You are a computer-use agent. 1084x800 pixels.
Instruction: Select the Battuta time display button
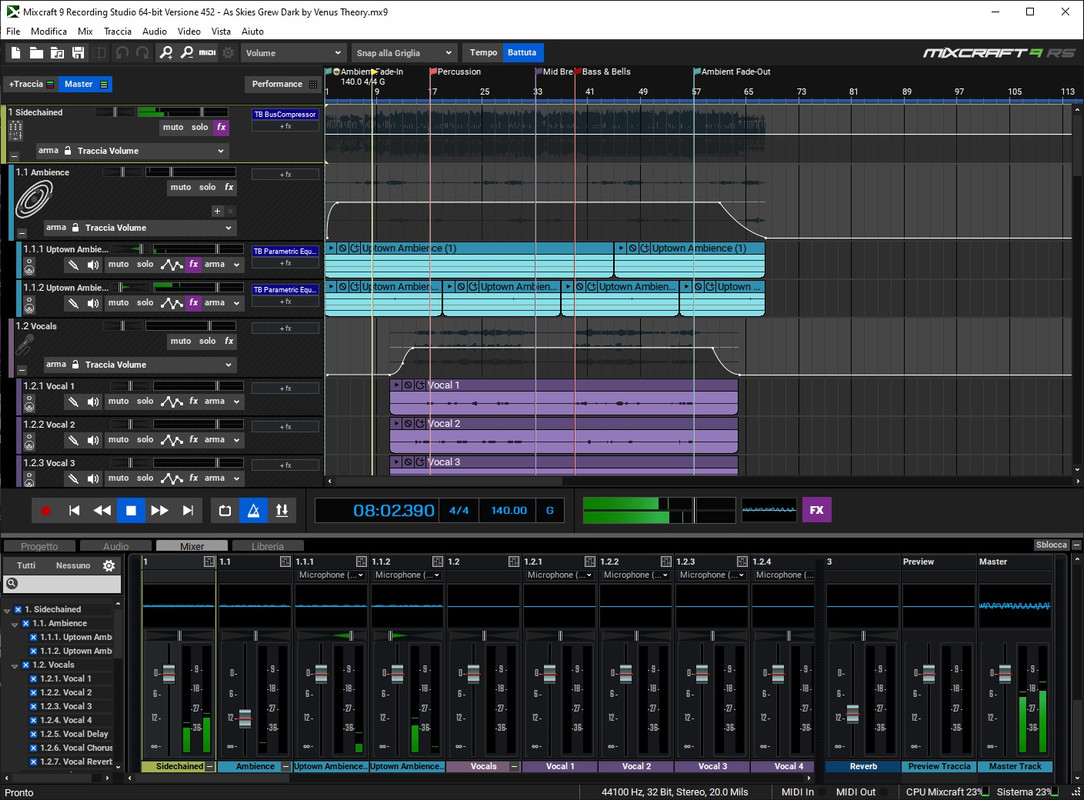(x=522, y=53)
